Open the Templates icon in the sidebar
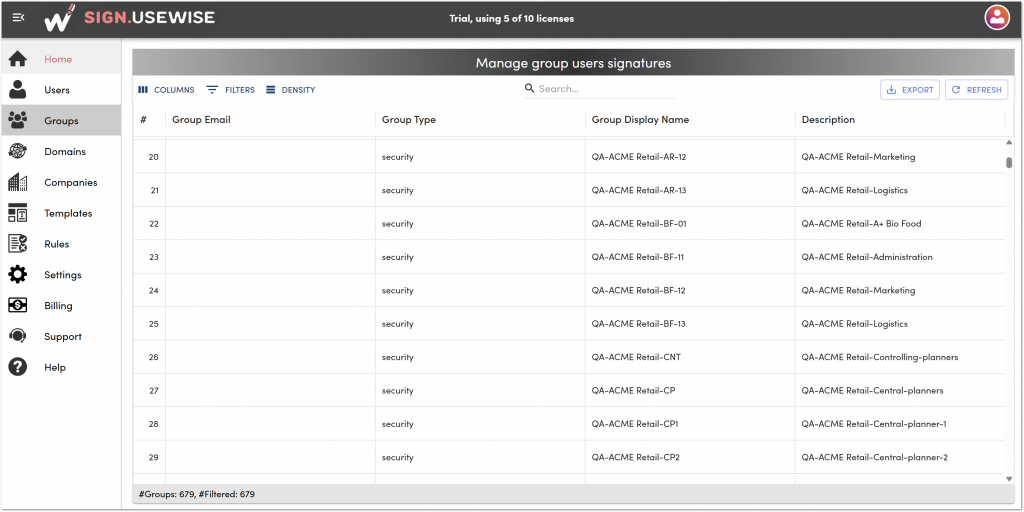 (x=18, y=213)
